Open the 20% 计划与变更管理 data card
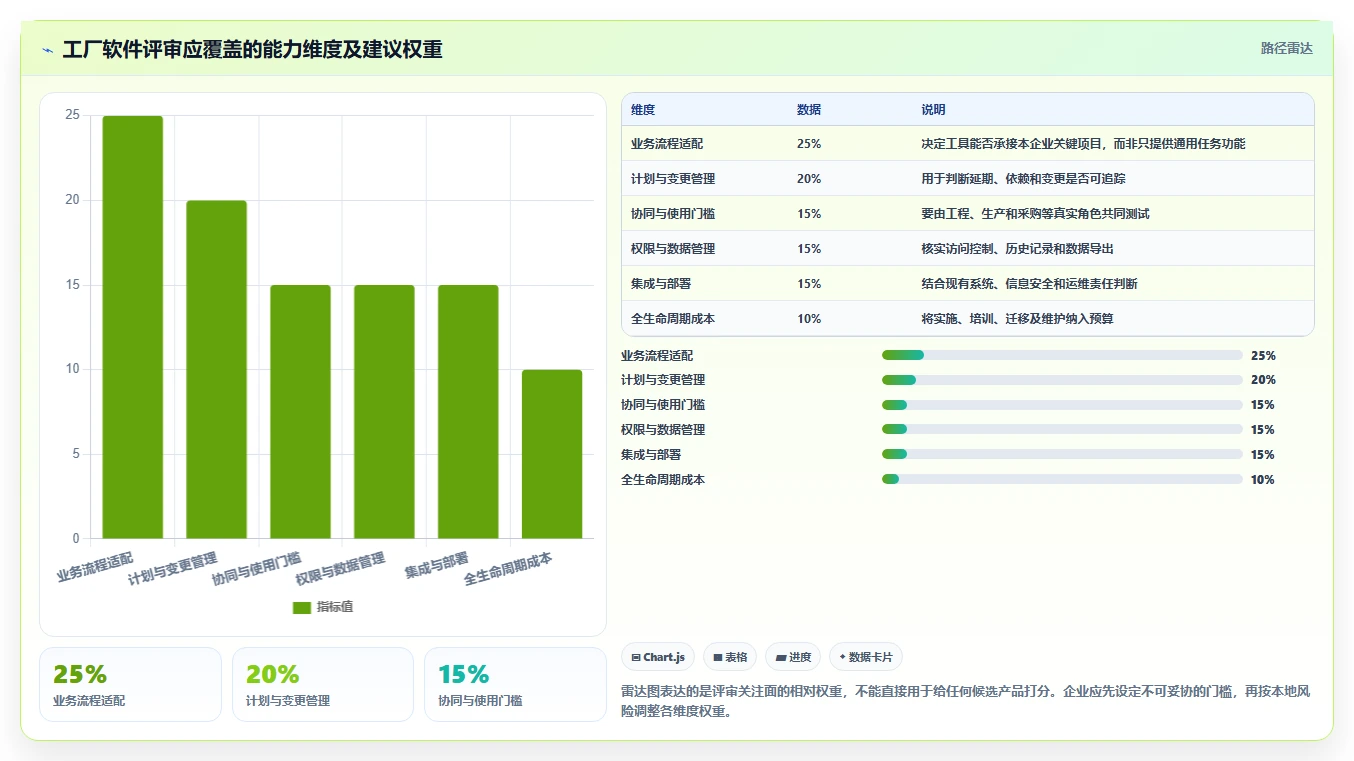Screen dimensions: 1354x761 click(323, 684)
